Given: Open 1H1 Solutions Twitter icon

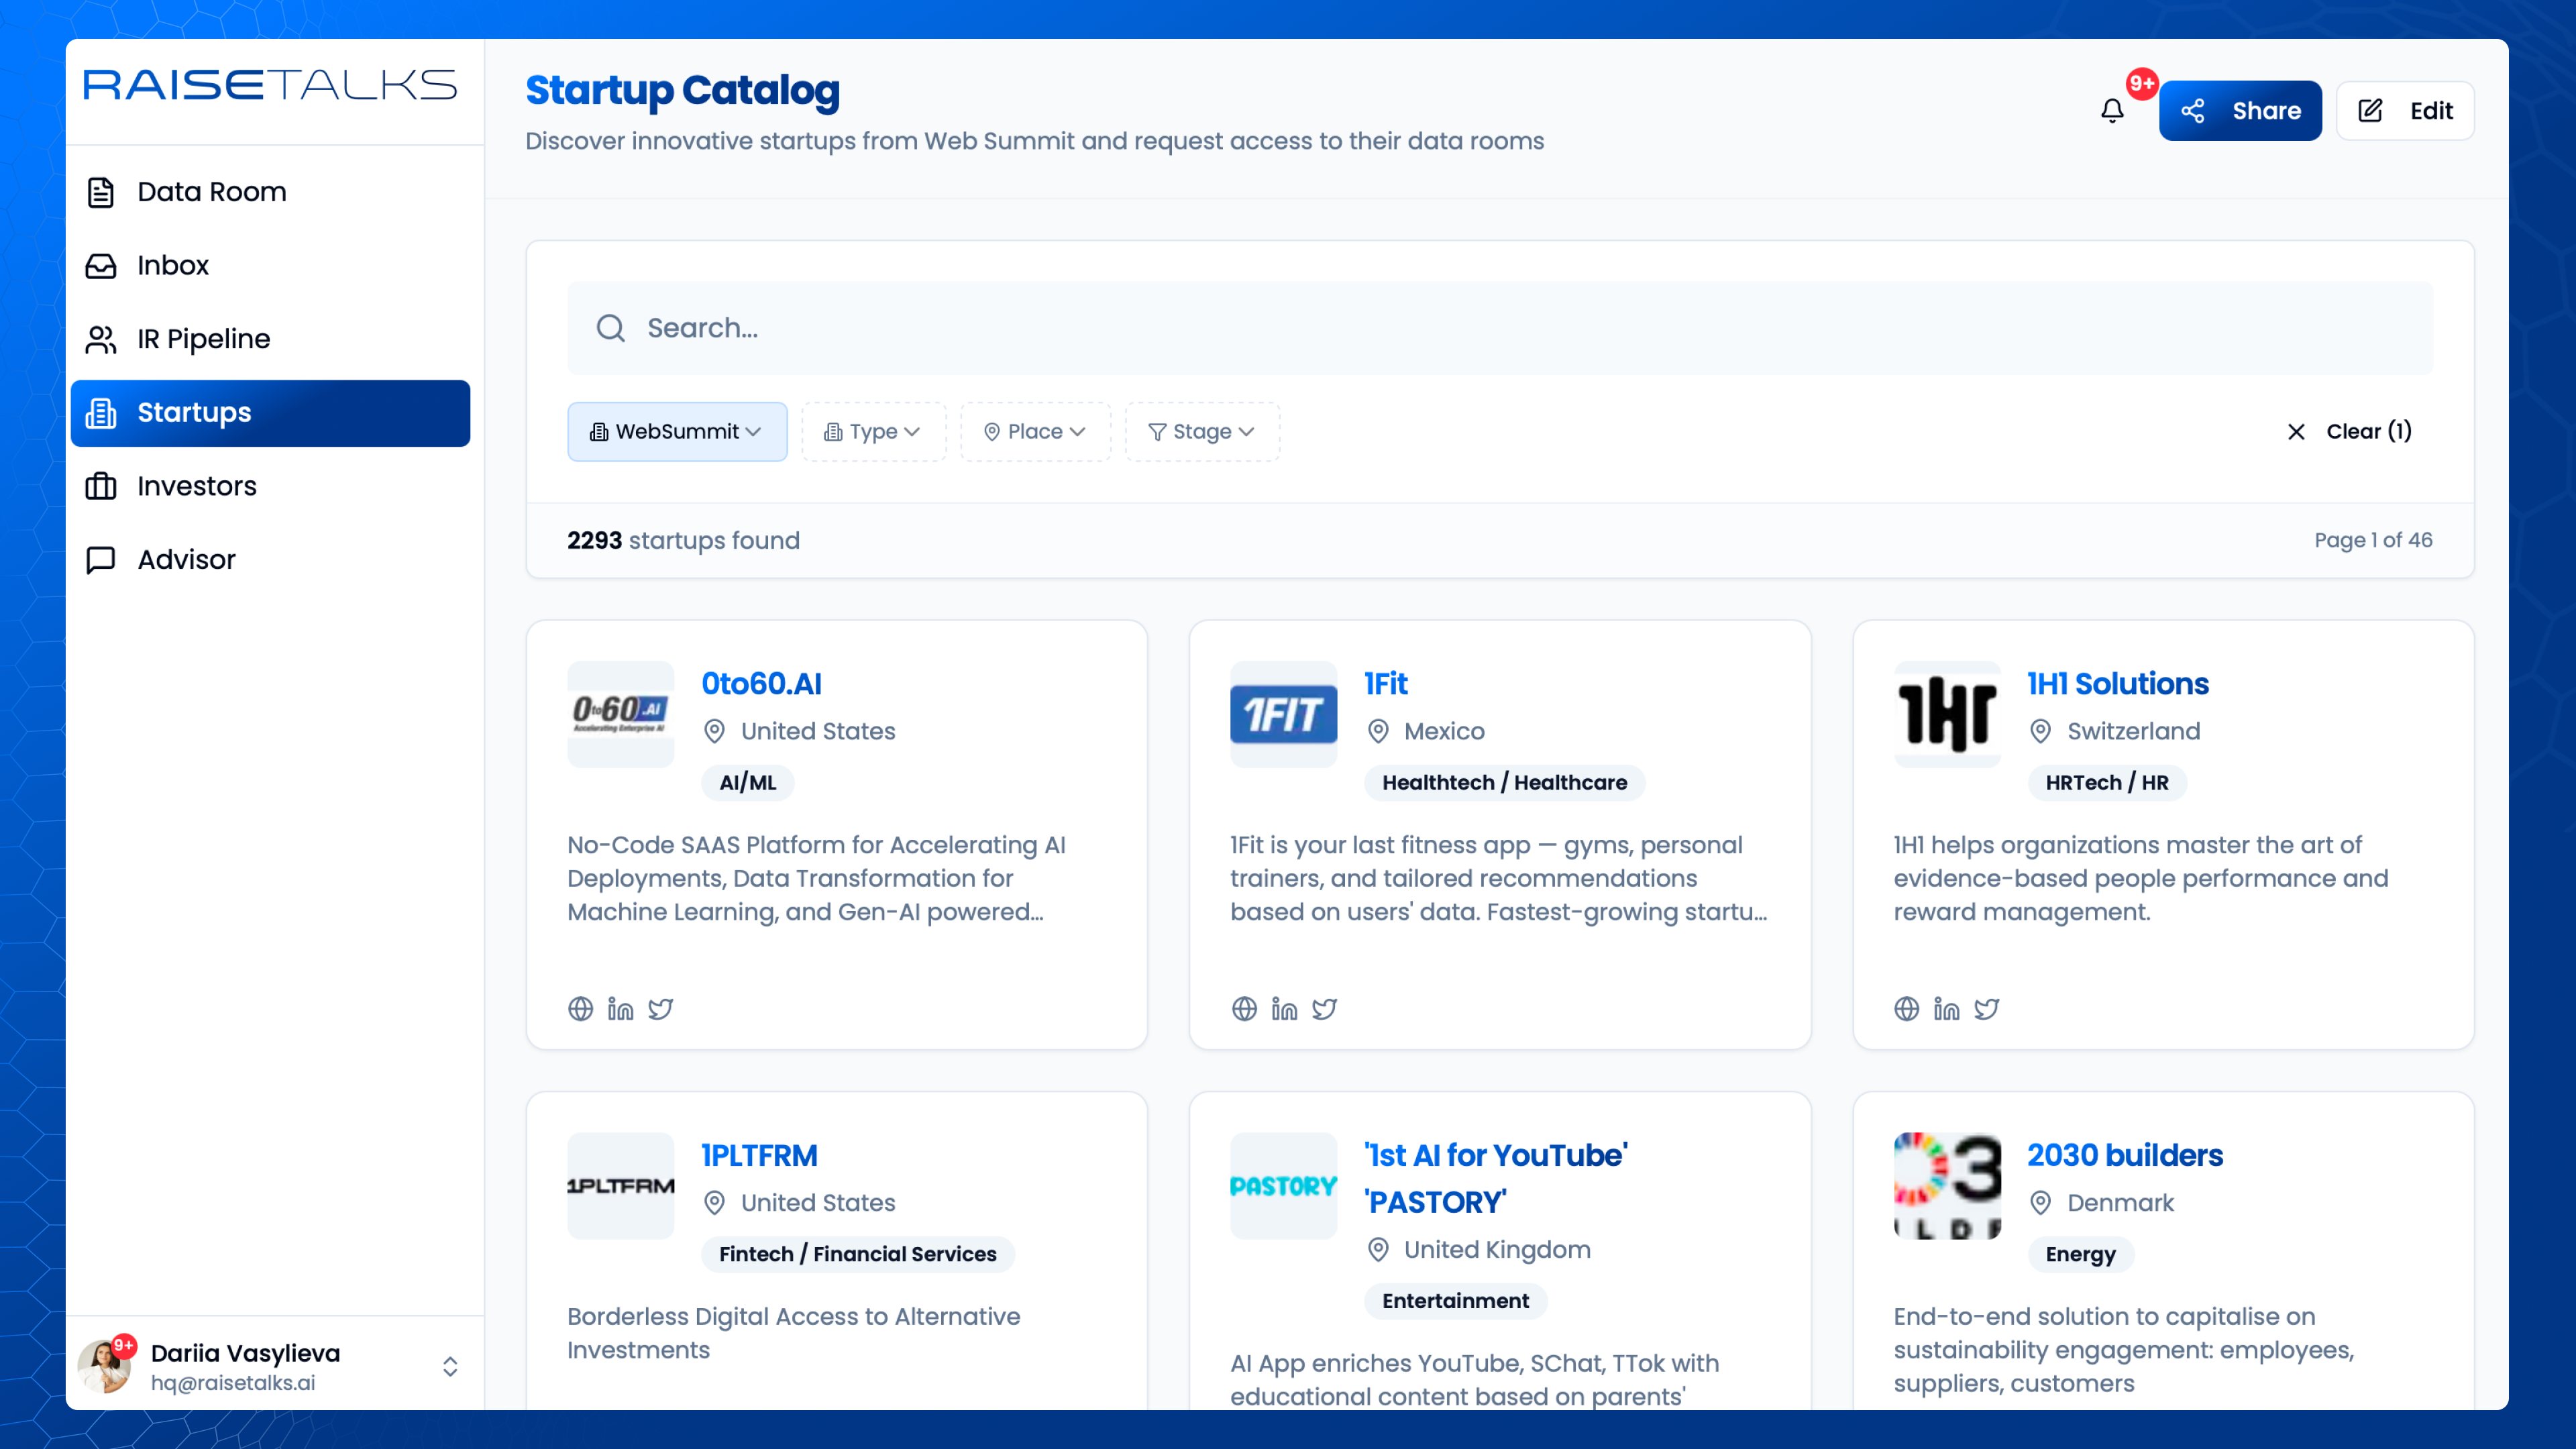Looking at the screenshot, I should pos(1987,1009).
